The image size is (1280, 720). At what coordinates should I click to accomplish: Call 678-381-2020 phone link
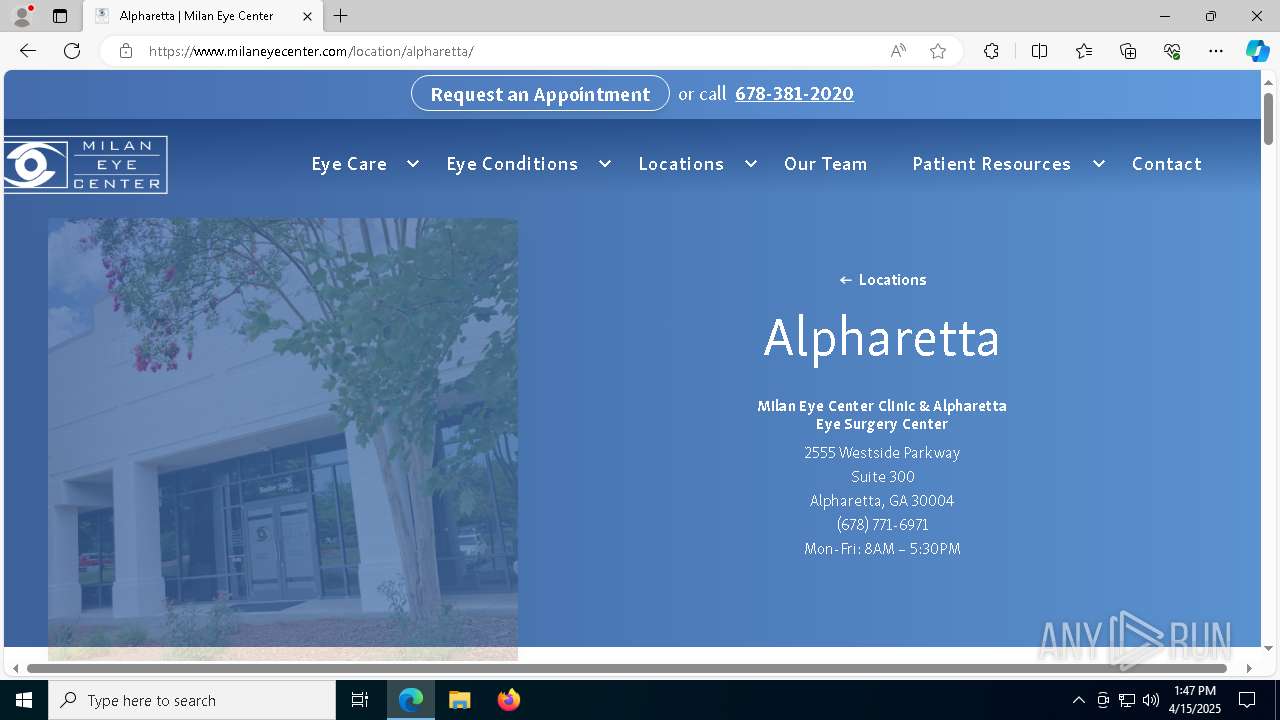click(794, 93)
